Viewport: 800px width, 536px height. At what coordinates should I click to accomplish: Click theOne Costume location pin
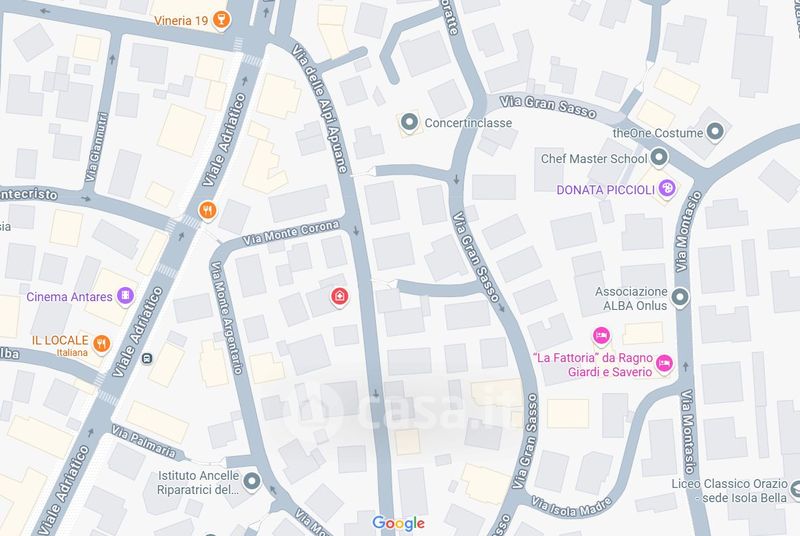pos(715,132)
